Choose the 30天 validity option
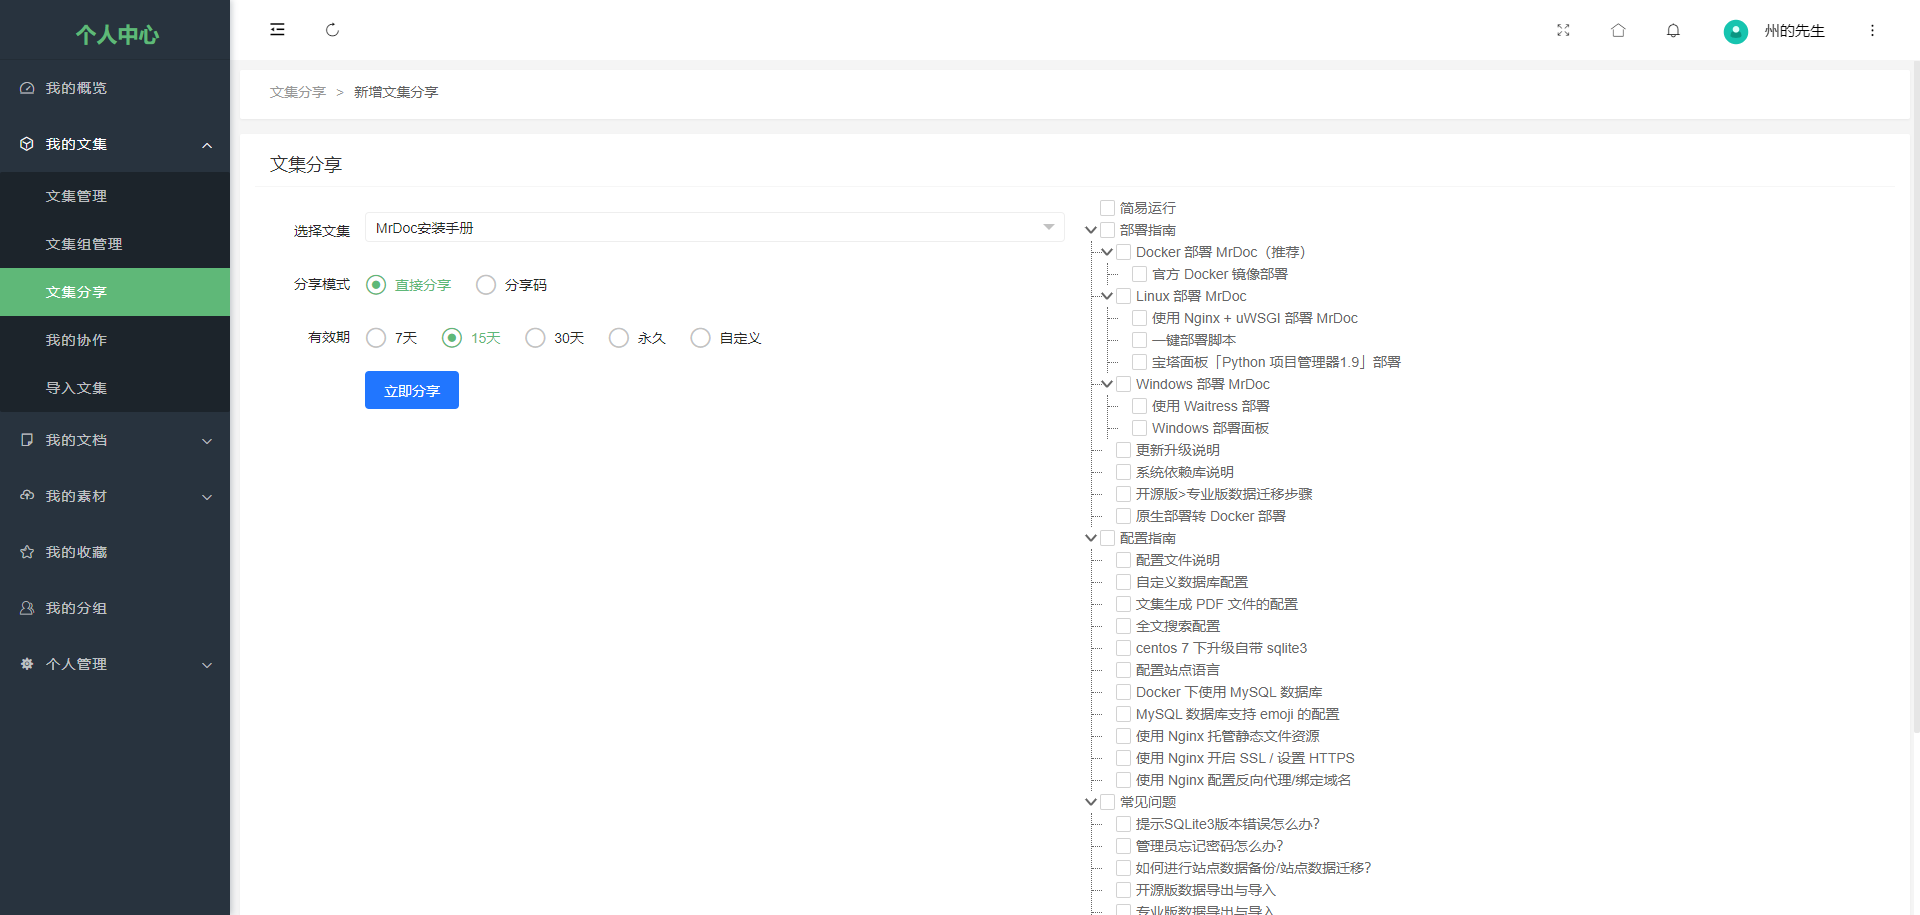This screenshot has height=915, width=1920. (x=535, y=338)
